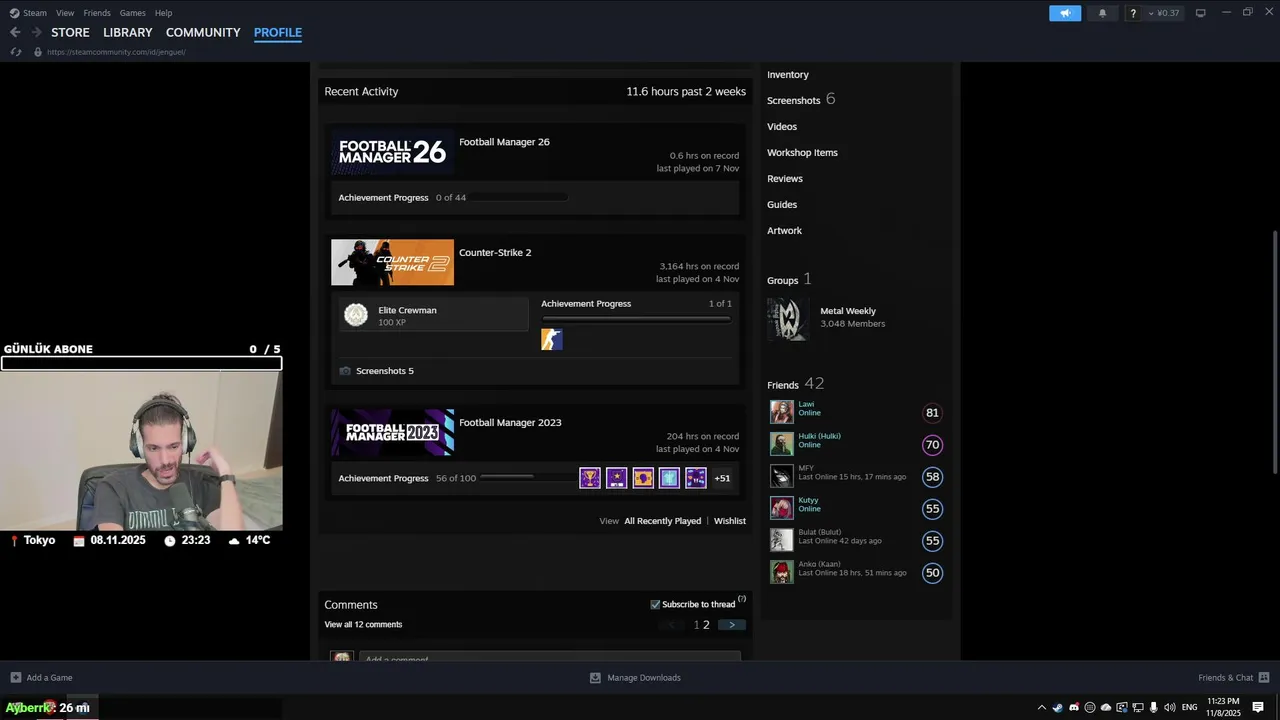Click the Steam back navigation arrow

pyautogui.click(x=15, y=32)
